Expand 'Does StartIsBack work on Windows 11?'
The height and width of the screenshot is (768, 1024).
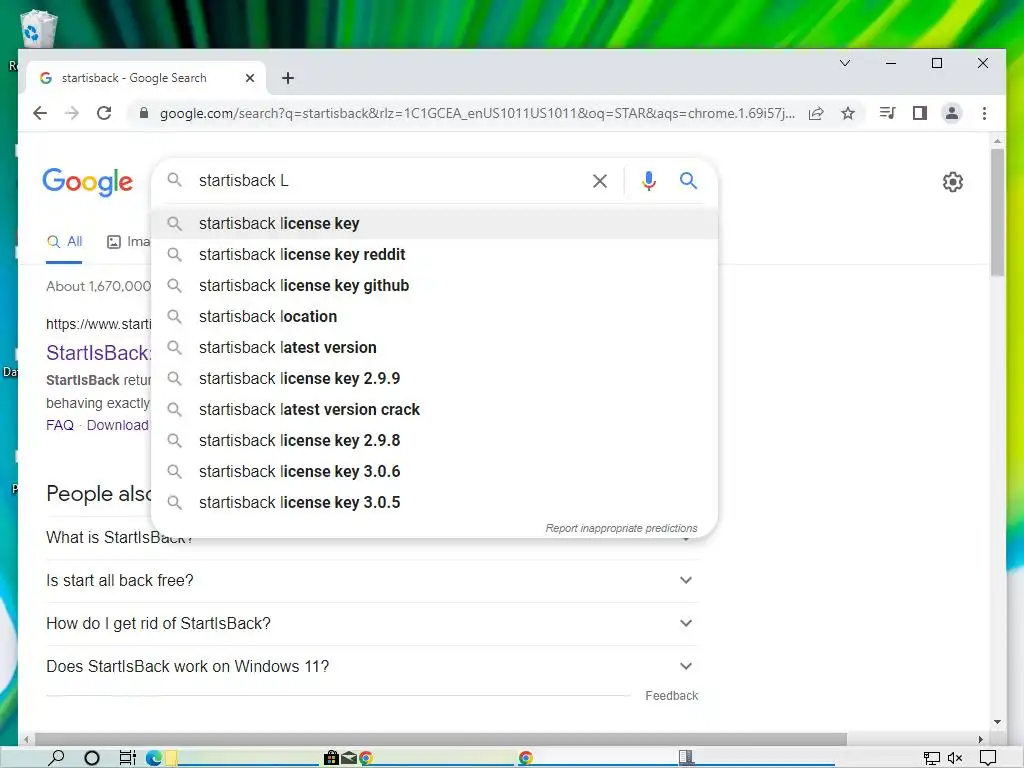(372, 667)
